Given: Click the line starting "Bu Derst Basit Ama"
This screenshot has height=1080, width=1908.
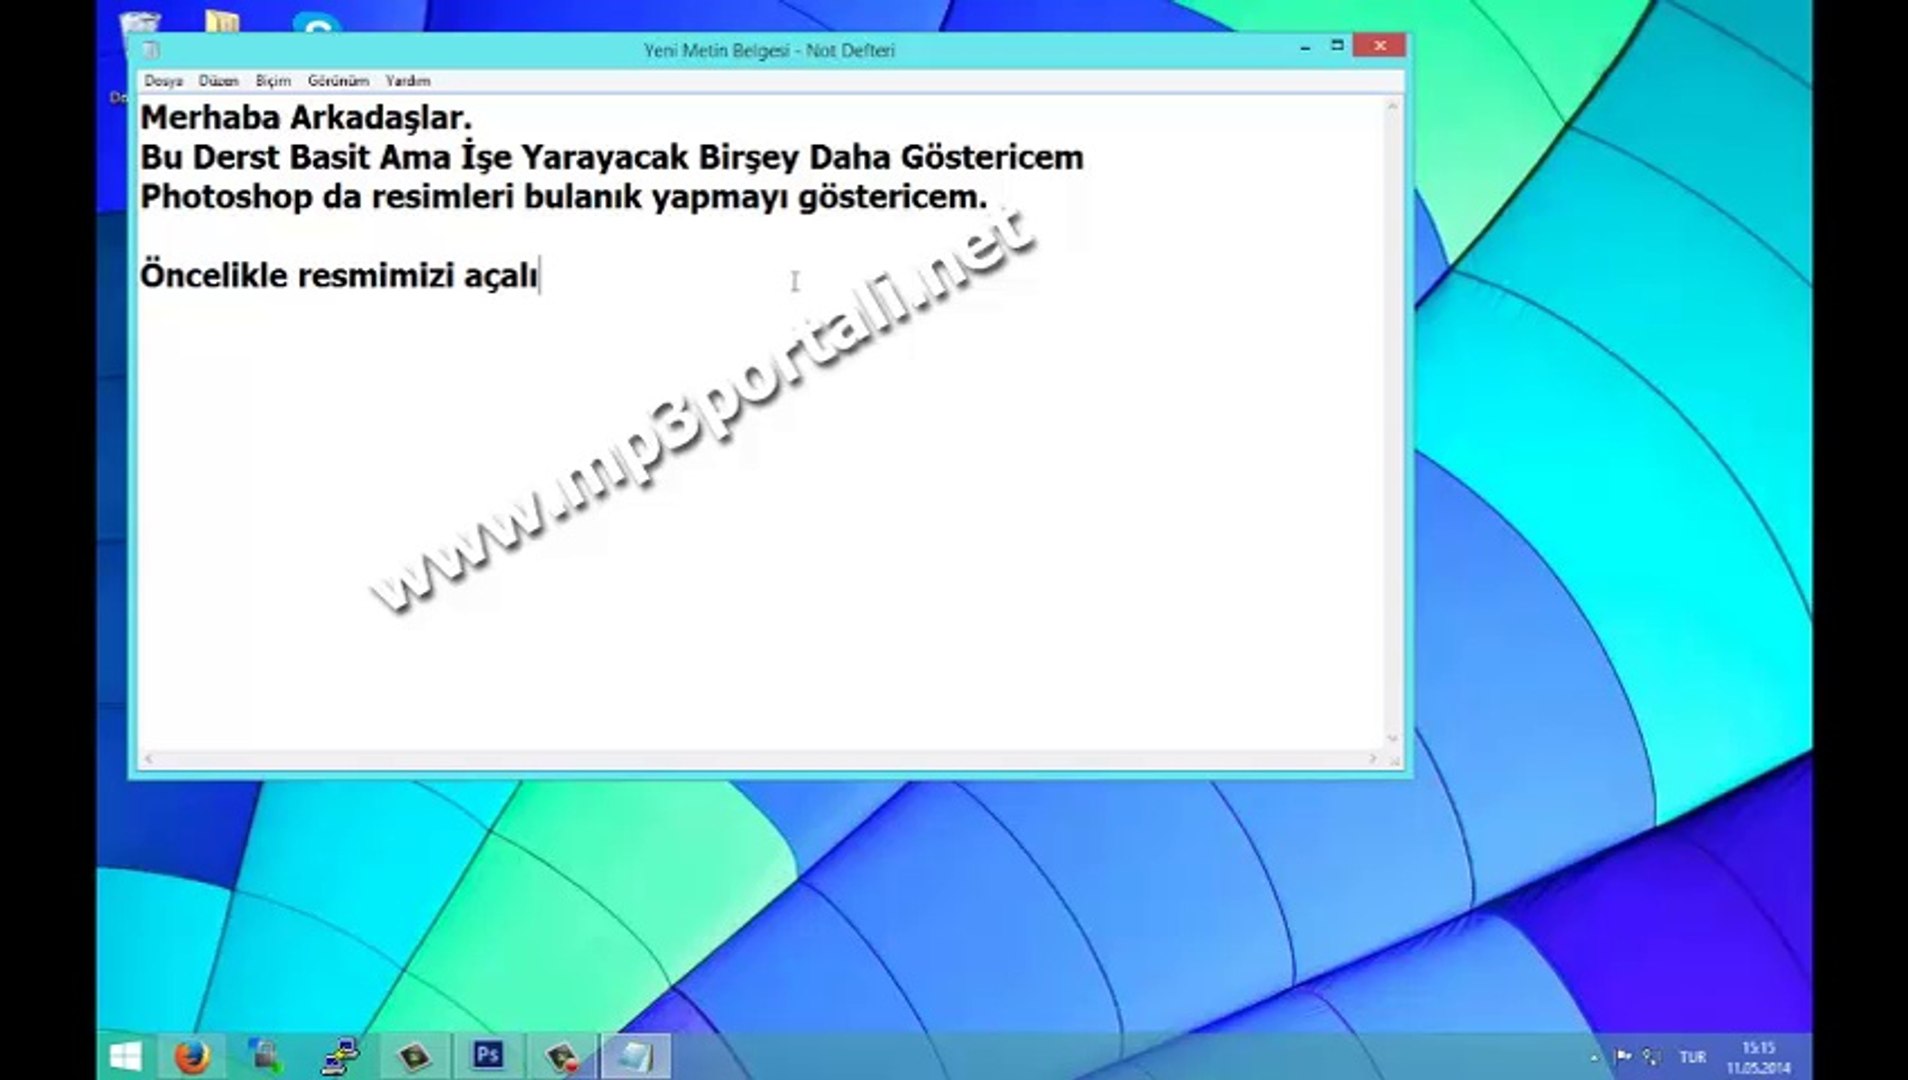Looking at the screenshot, I should pos(612,157).
